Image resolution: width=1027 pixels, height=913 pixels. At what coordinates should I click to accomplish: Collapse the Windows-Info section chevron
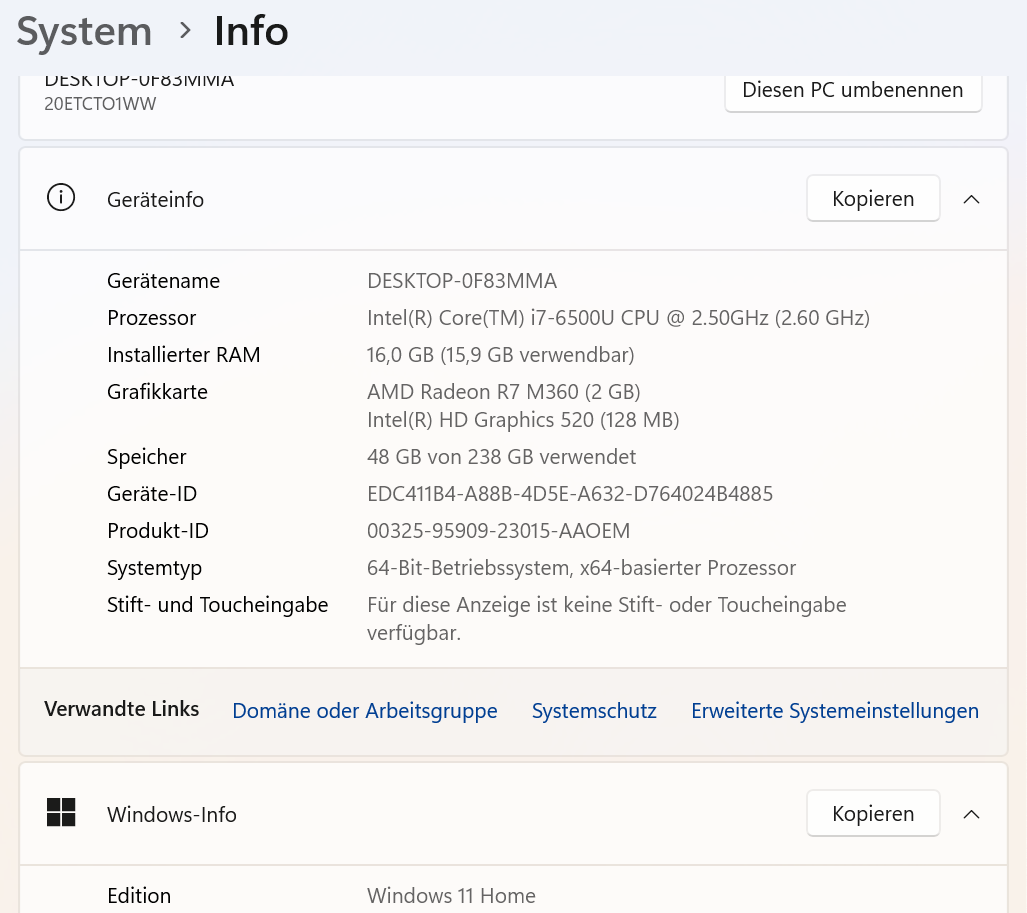(971, 814)
